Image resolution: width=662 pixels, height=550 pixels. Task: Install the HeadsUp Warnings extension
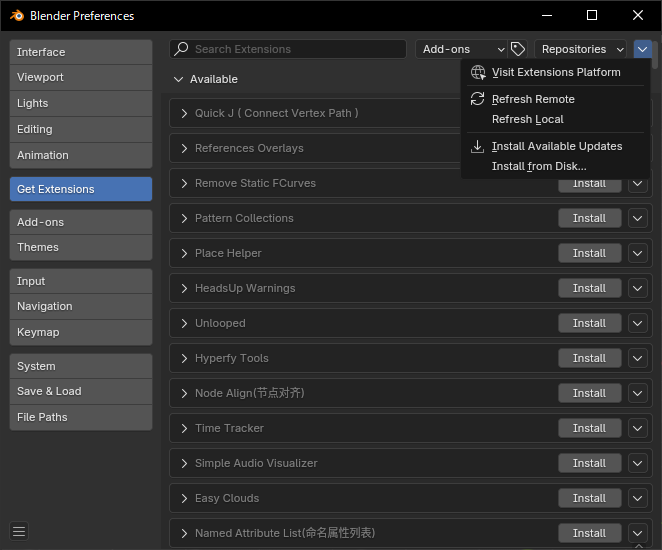click(x=589, y=288)
